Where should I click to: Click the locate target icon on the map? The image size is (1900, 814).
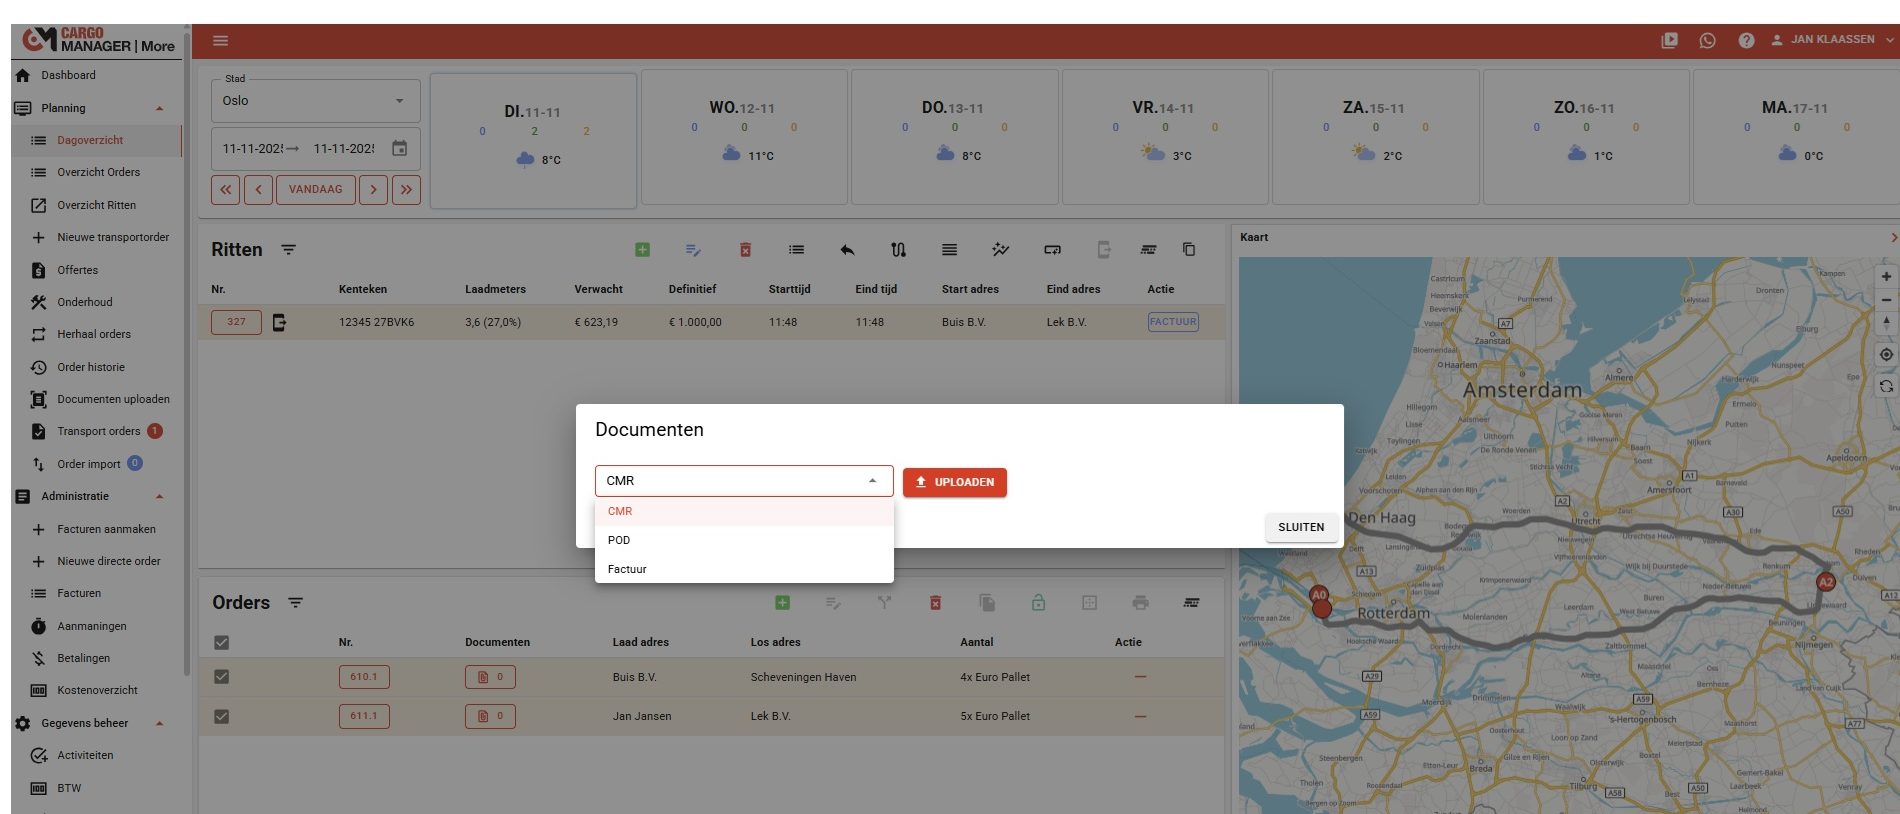pos(1886,354)
